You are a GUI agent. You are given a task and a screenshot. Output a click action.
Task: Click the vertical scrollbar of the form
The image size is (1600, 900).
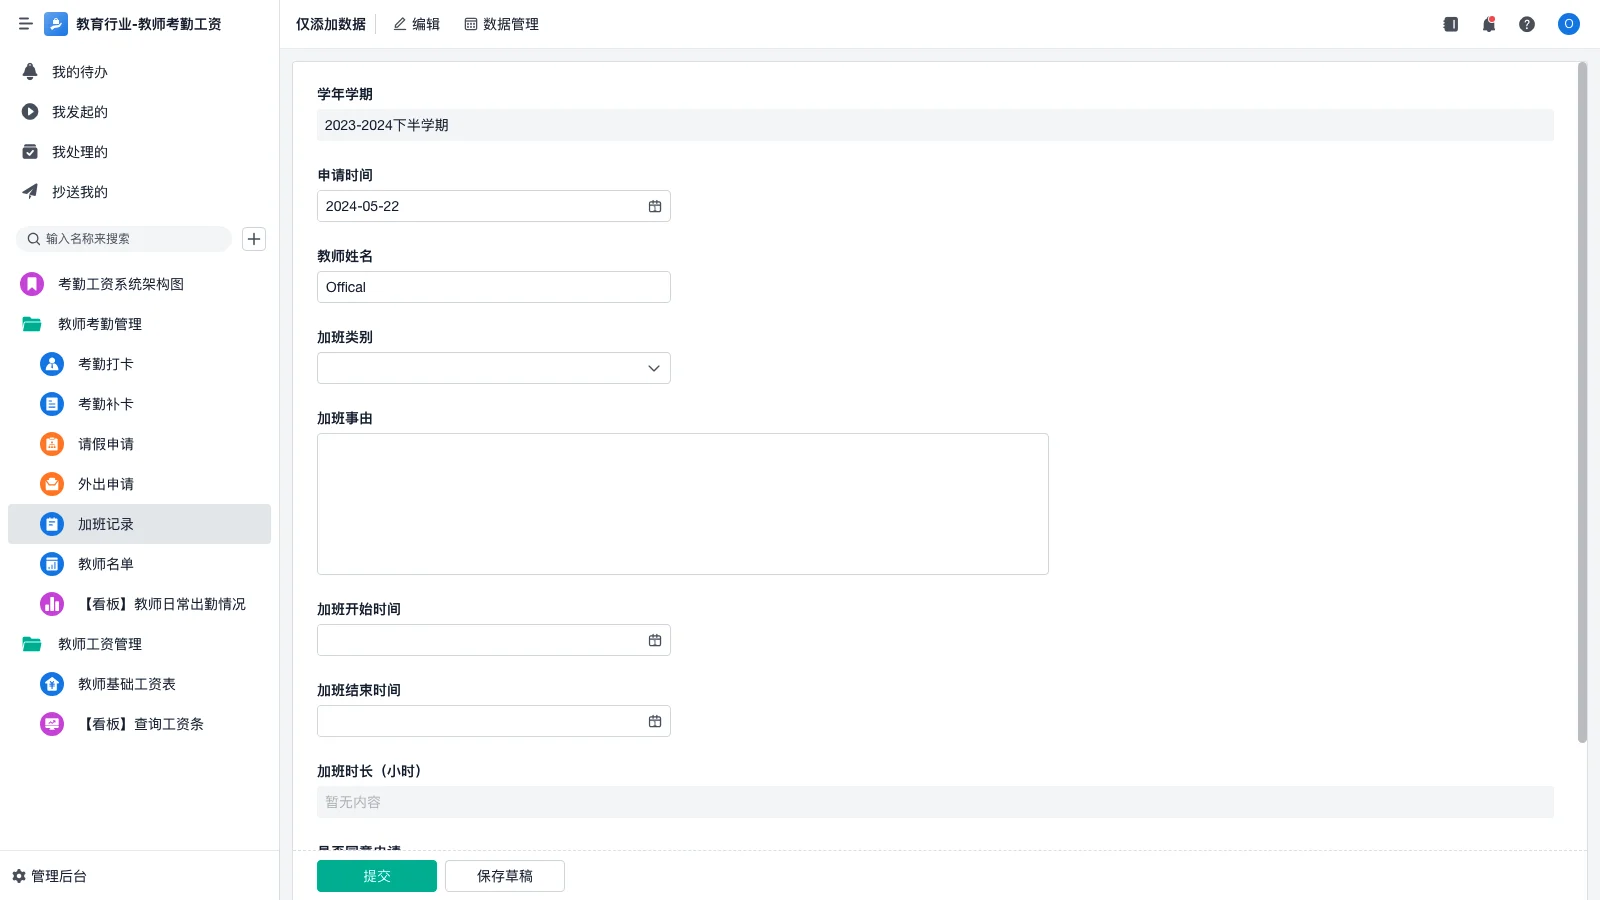tap(1582, 400)
